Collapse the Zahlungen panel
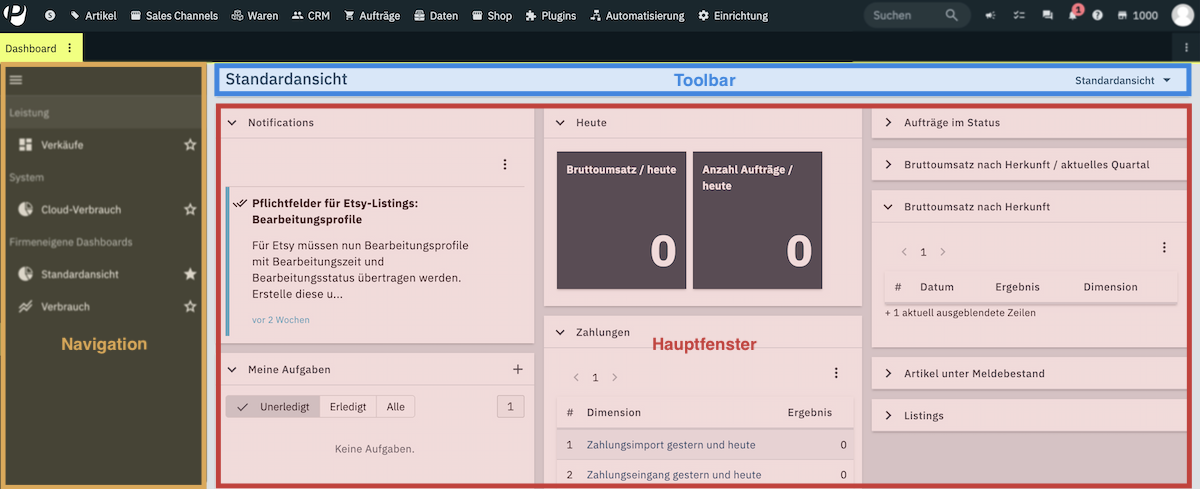Viewport: 1200px width, 489px height. [x=560, y=332]
